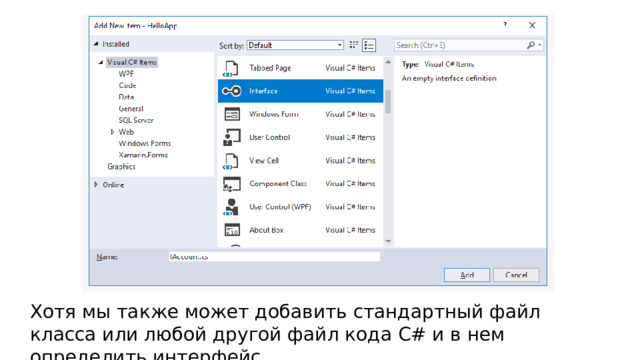Select the SQL Server category

136,120
